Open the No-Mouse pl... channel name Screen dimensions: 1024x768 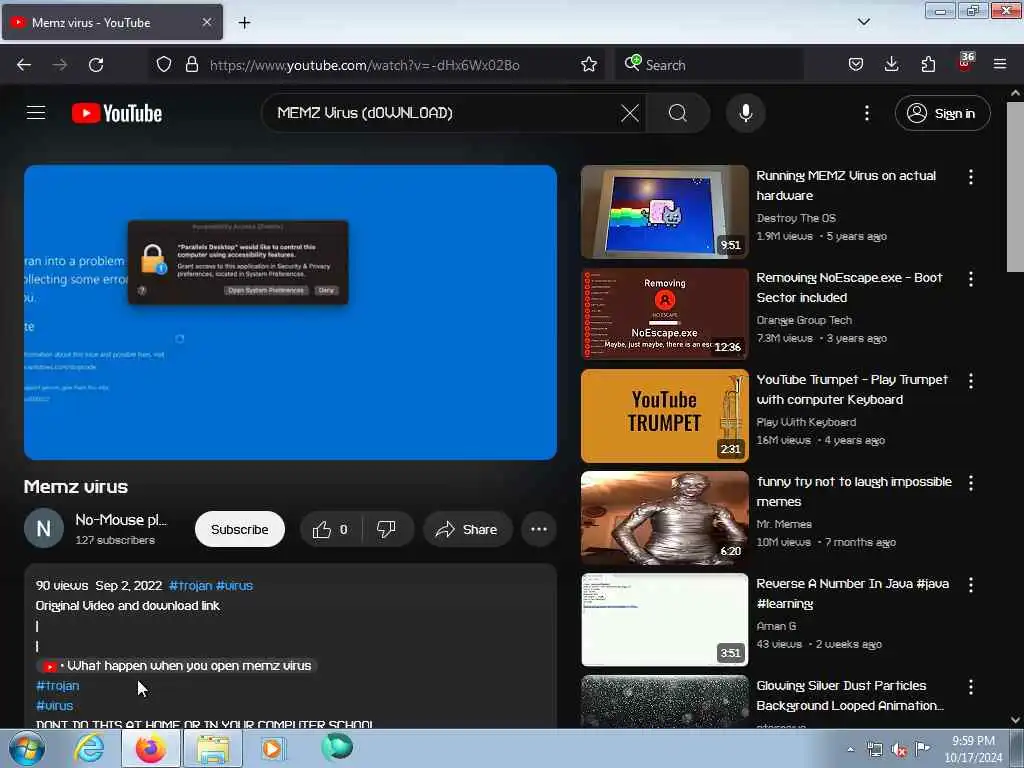click(121, 520)
